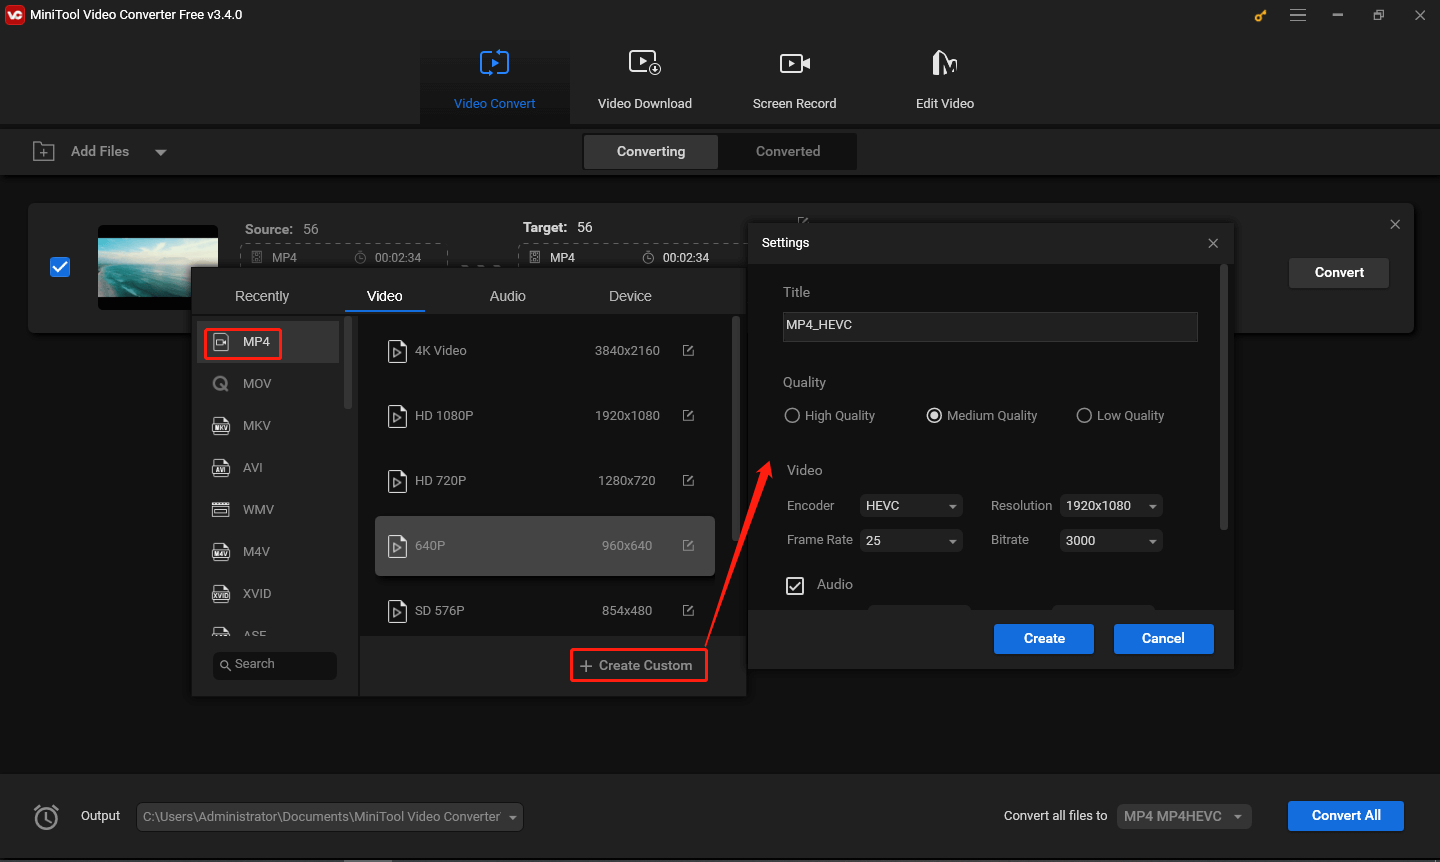Screen dimensions: 1440x862
Task: Open the Frame Rate 25 dropdown
Action: pyautogui.click(x=911, y=541)
